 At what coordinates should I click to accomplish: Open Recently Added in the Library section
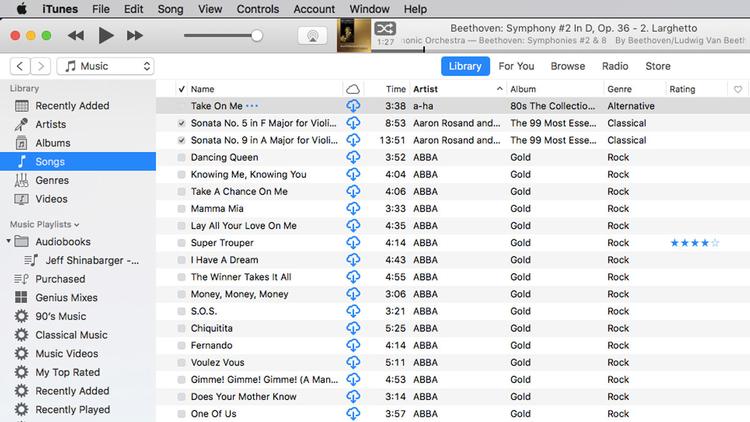pyautogui.click(x=78, y=106)
